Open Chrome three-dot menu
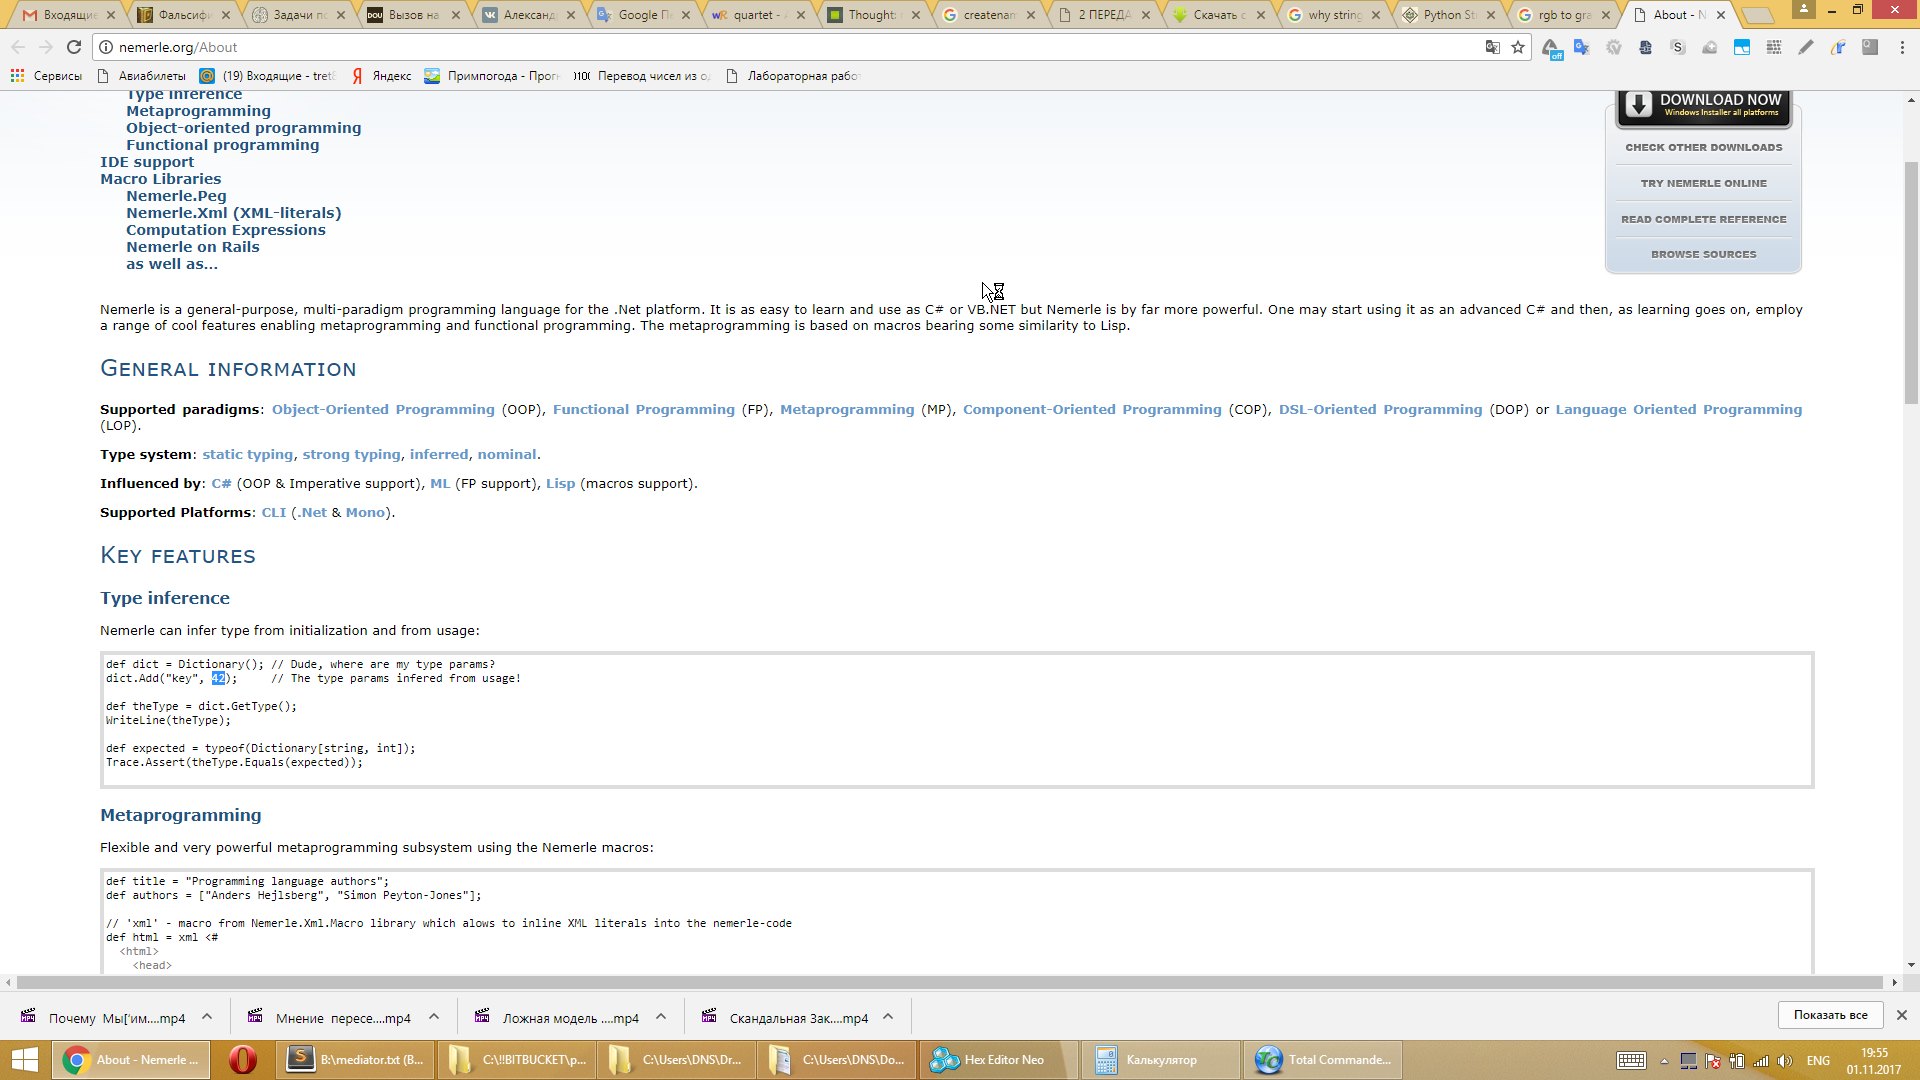This screenshot has height=1080, width=1920. (x=1902, y=47)
